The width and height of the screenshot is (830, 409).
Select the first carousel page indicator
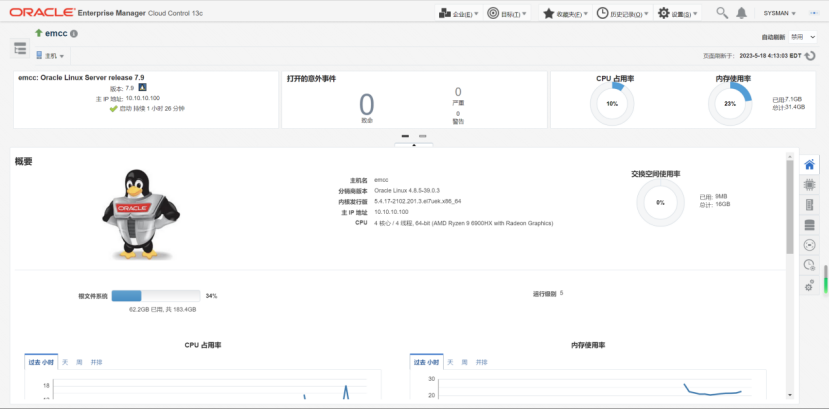pyautogui.click(x=405, y=136)
